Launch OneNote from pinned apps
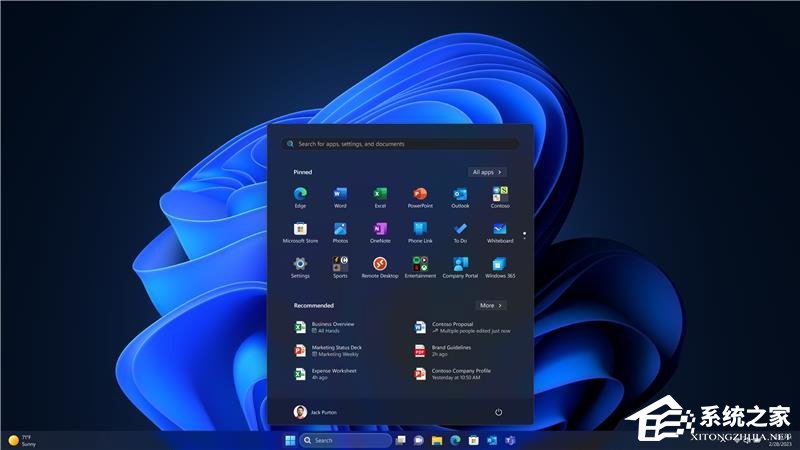 pos(380,233)
